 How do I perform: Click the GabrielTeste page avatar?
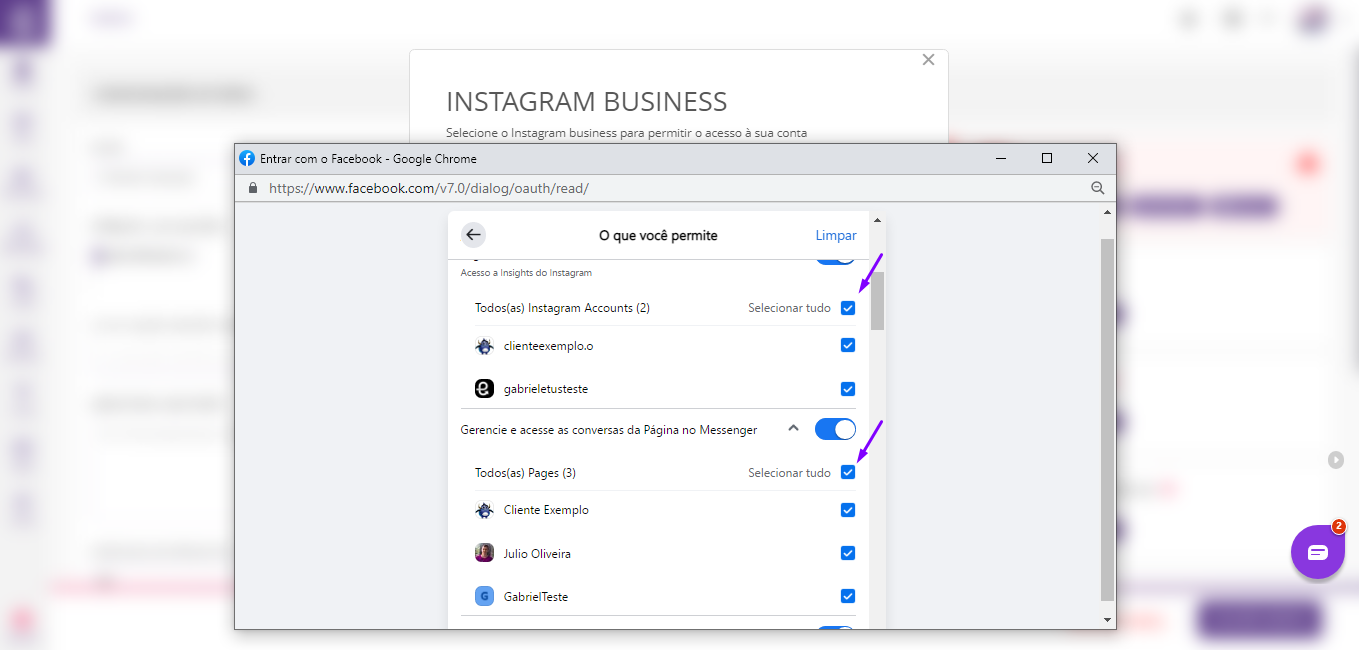(484, 596)
